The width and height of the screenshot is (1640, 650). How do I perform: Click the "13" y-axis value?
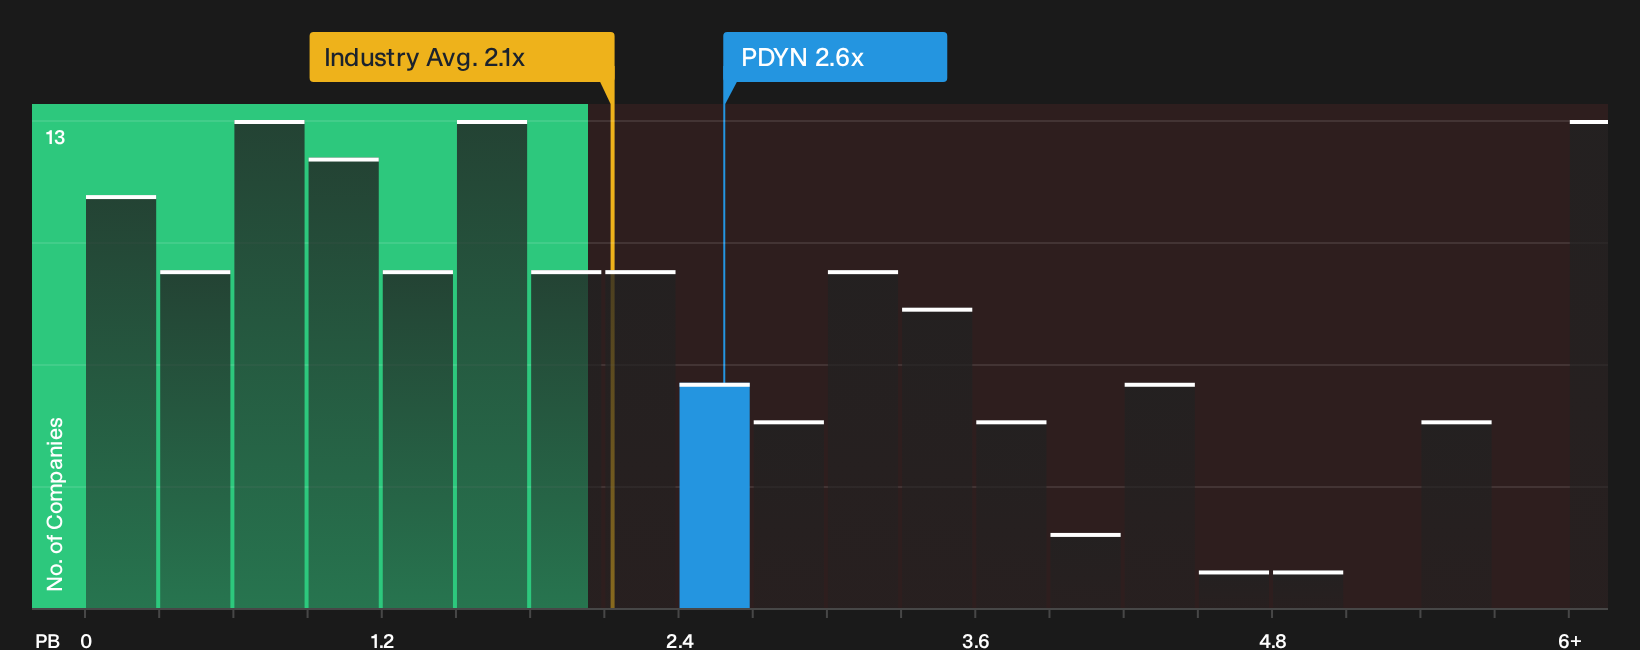coord(55,138)
